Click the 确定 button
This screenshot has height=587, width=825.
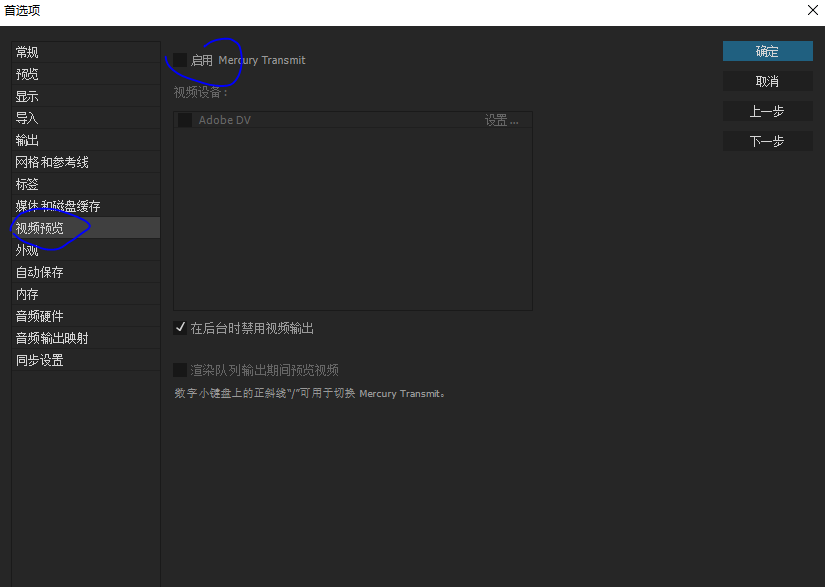coord(768,51)
